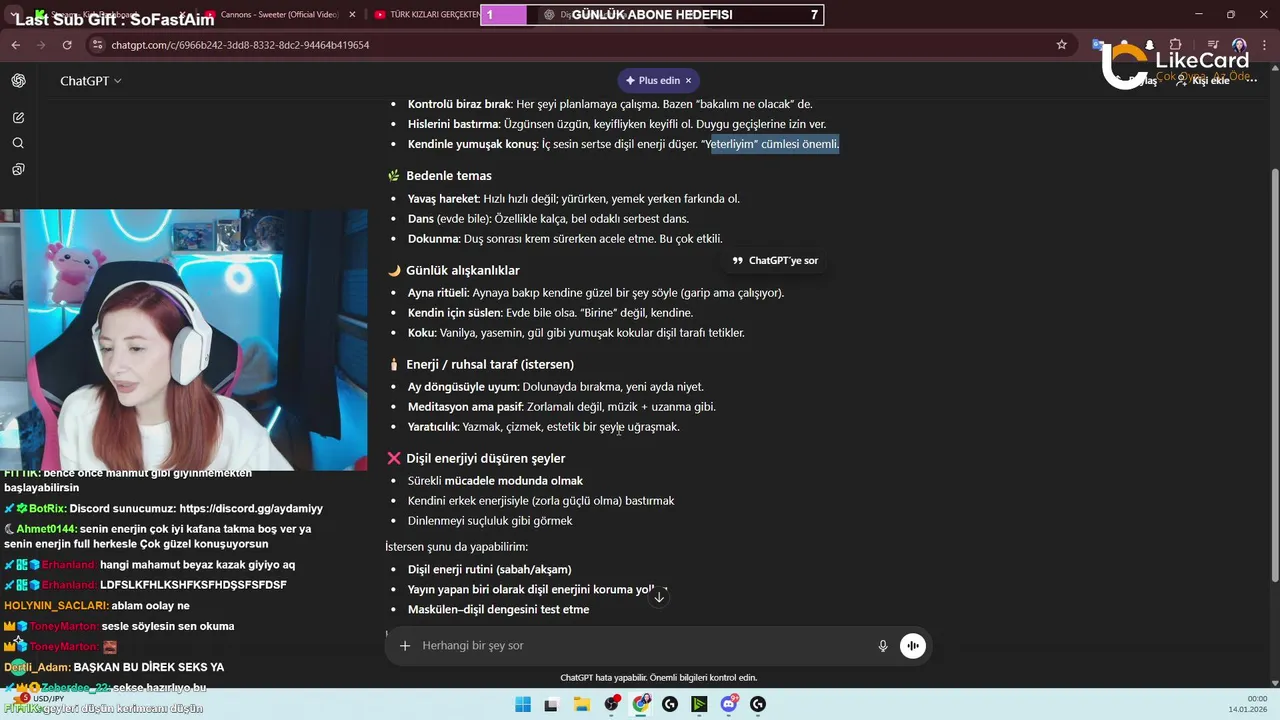
Task: Click the bullet starting with Kontrolü biraz bırak
Action: pos(610,104)
